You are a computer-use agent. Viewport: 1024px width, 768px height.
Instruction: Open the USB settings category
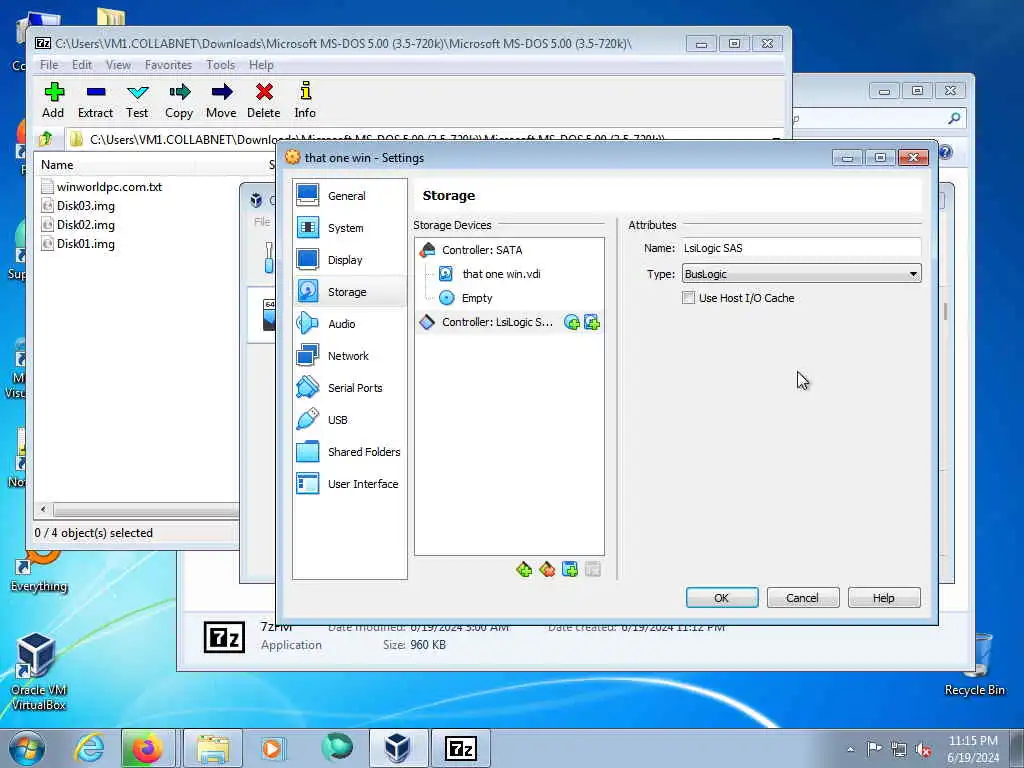(x=349, y=420)
